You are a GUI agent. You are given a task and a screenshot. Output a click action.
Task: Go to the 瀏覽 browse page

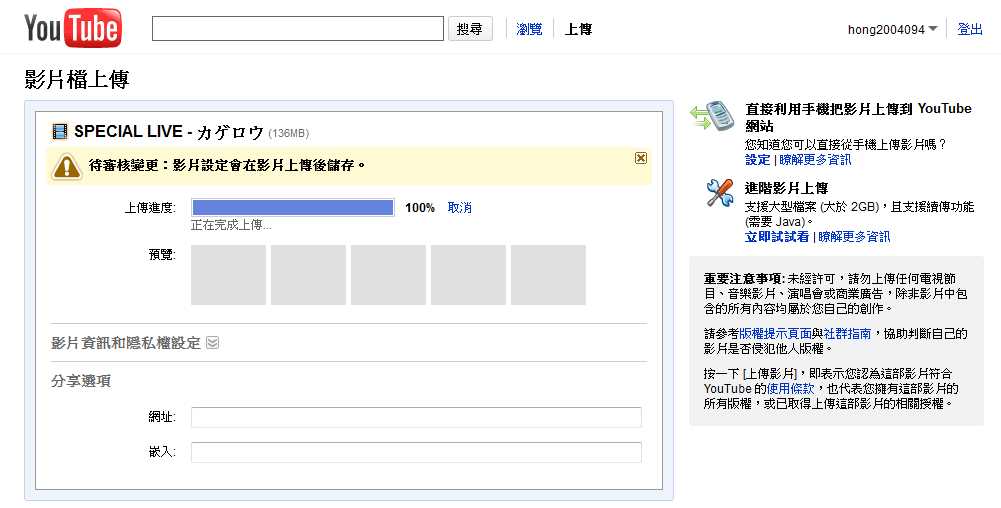pos(529,29)
